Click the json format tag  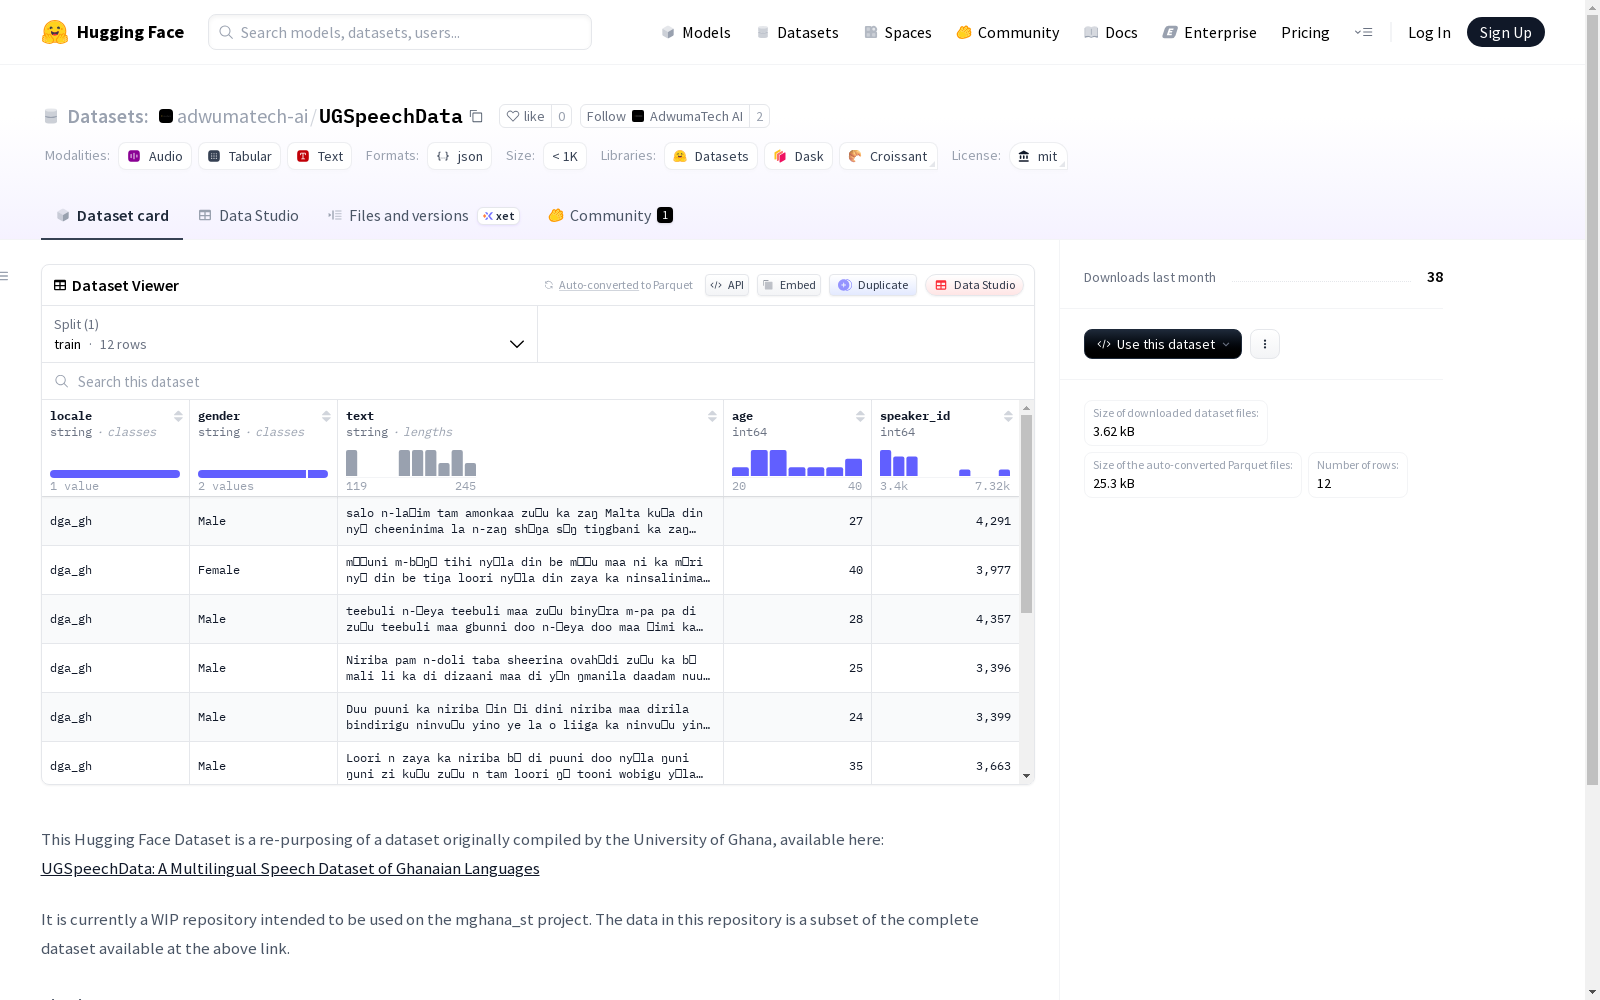point(460,156)
